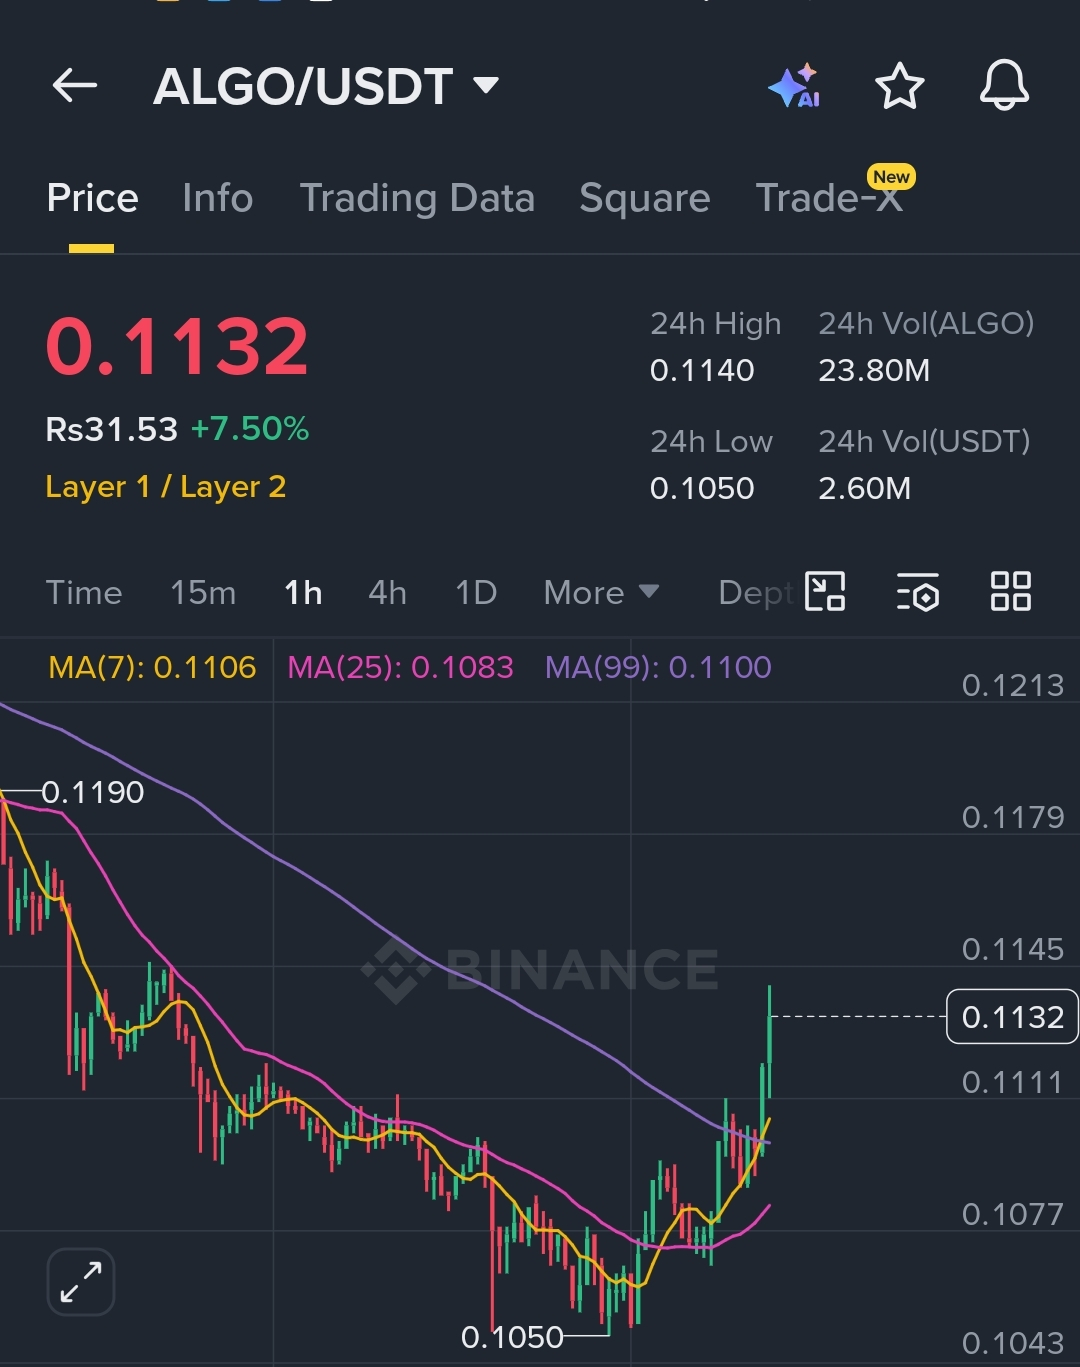Tap the 0.1213 price axis label

1012,686
